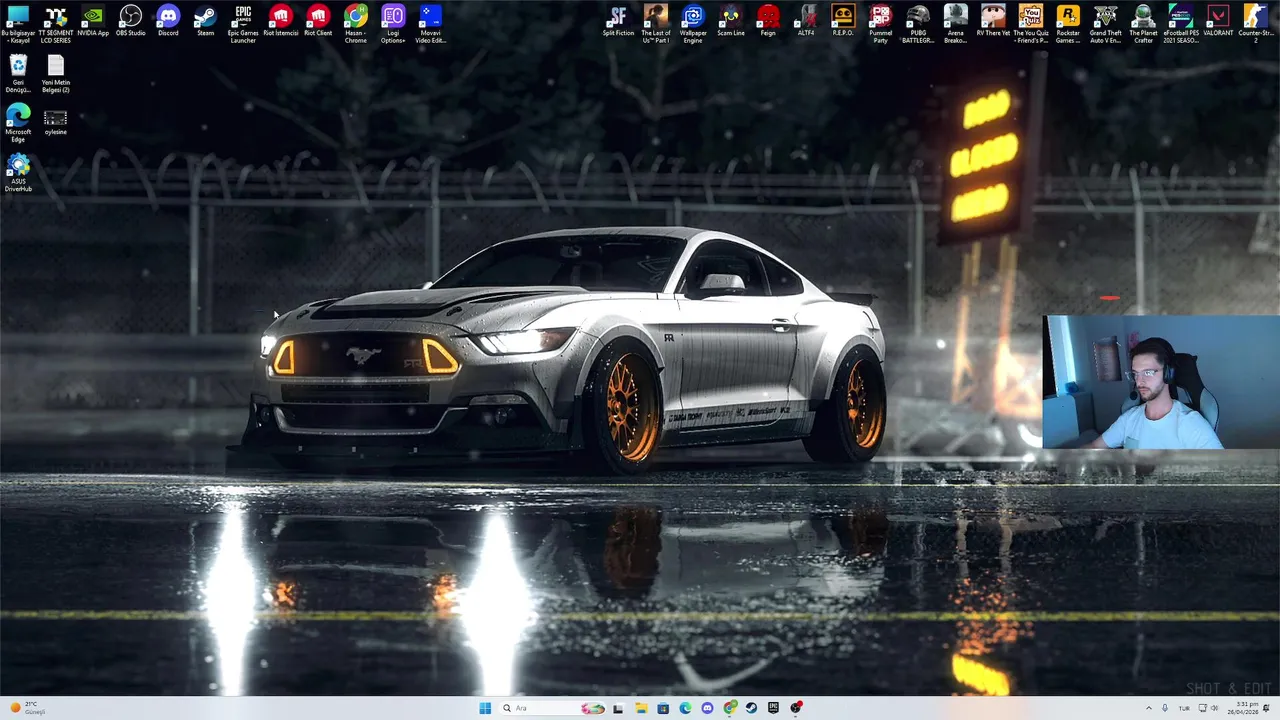
Task: Launch Epic Games Launcher desktop icon
Action: (x=243, y=23)
